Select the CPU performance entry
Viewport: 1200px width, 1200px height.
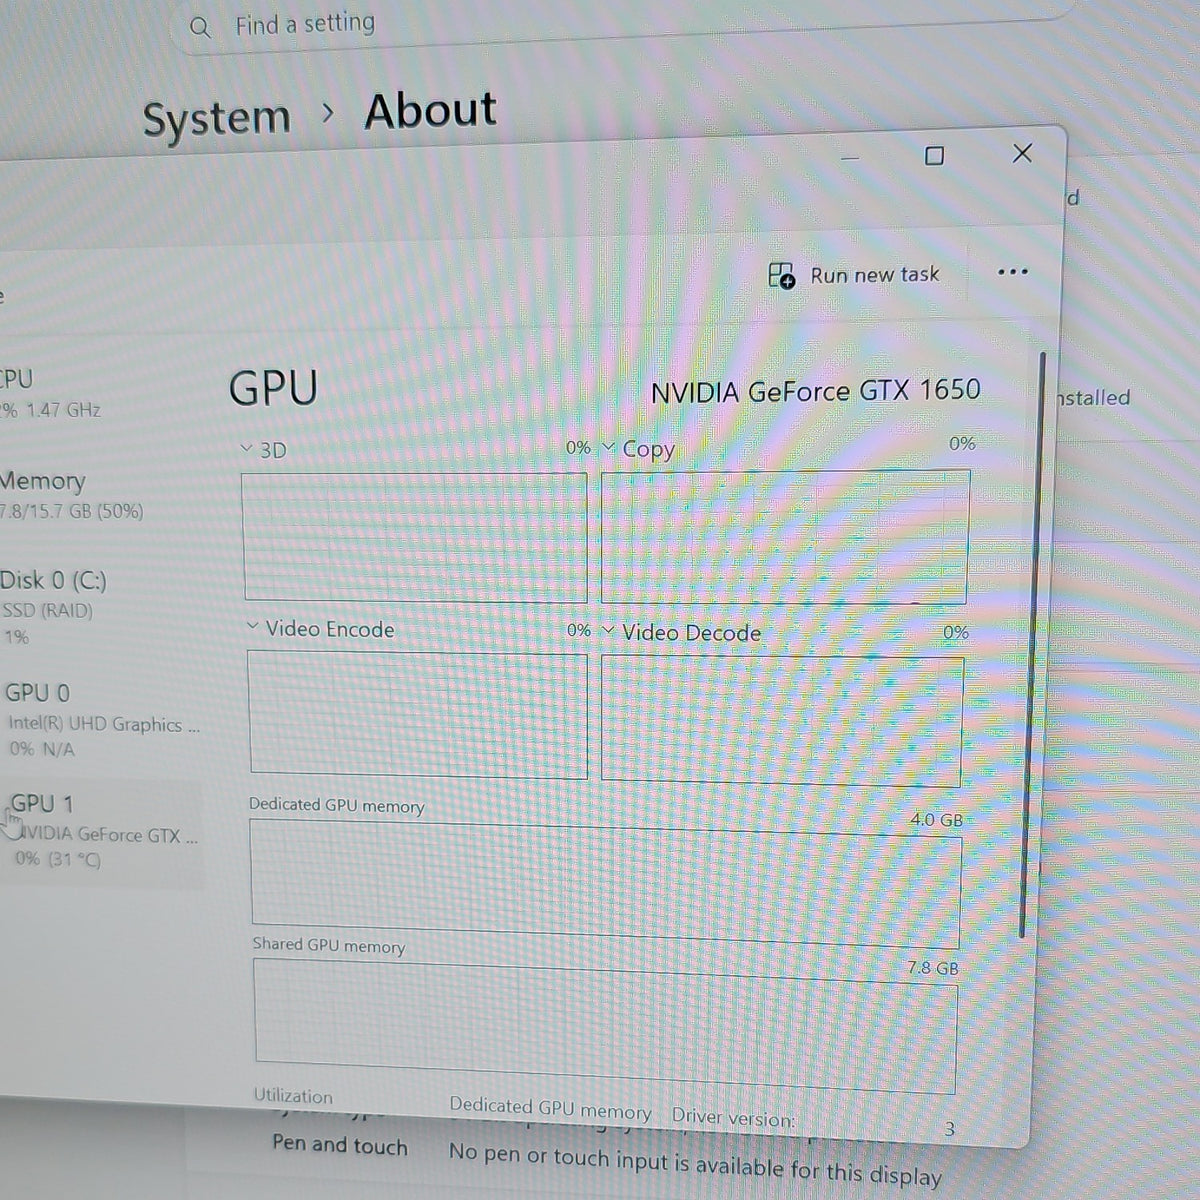click(50, 393)
